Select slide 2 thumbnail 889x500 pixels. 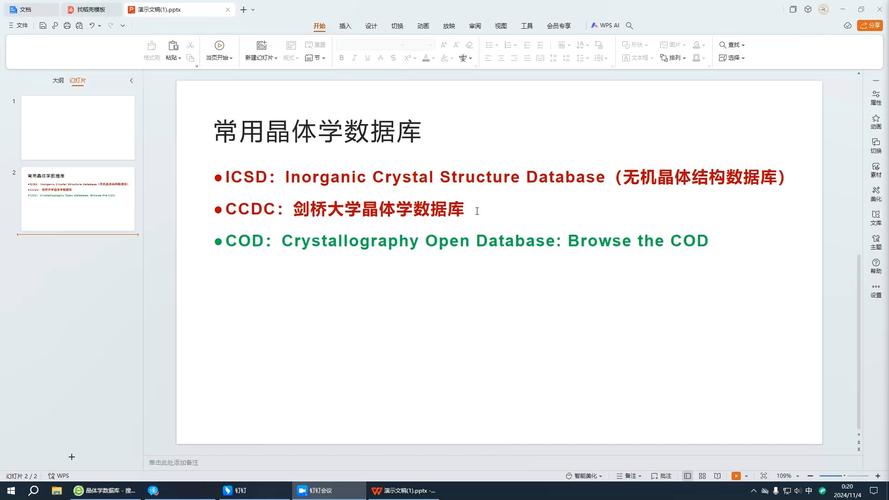[78, 198]
